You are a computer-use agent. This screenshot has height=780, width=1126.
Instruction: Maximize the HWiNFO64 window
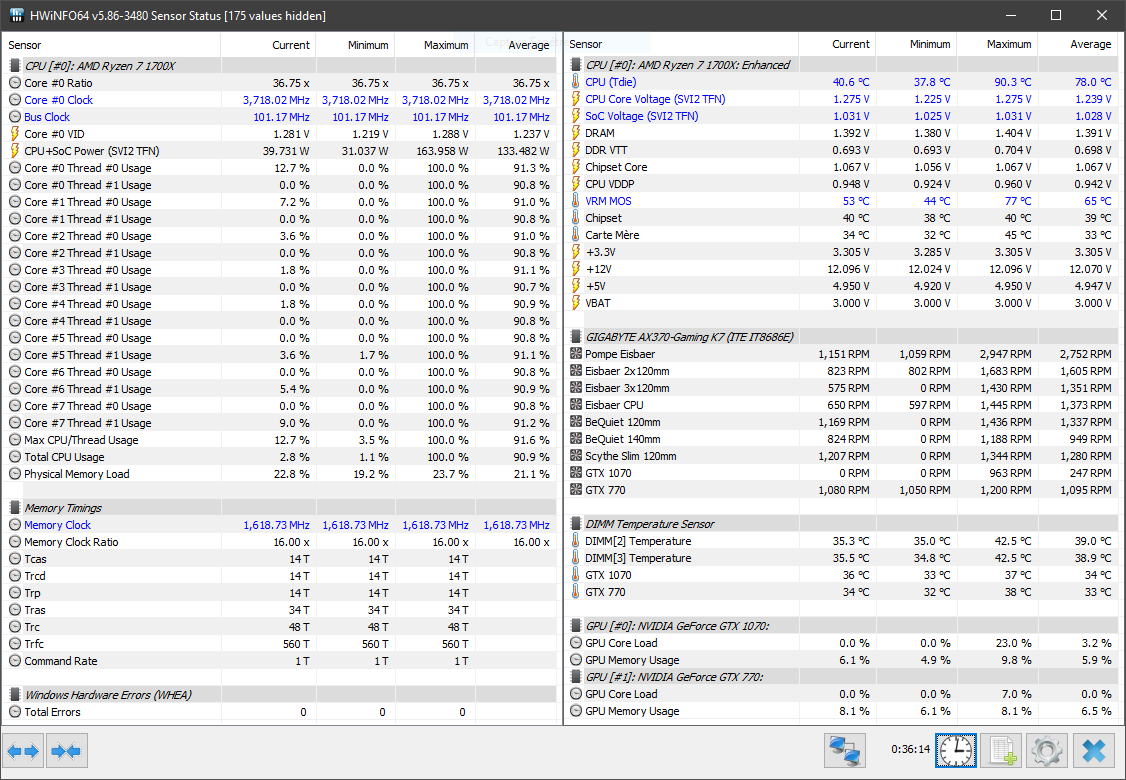pyautogui.click(x=1056, y=15)
